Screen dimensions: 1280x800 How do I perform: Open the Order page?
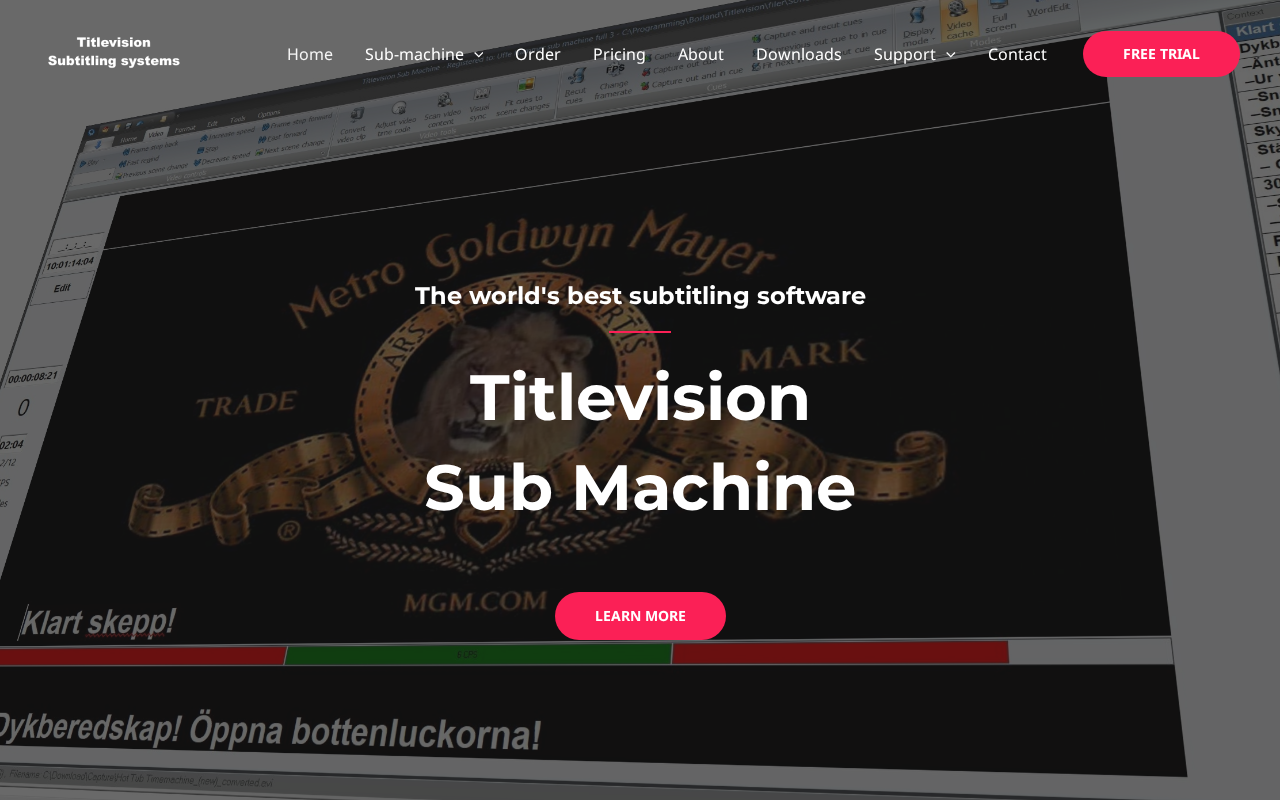coord(537,54)
